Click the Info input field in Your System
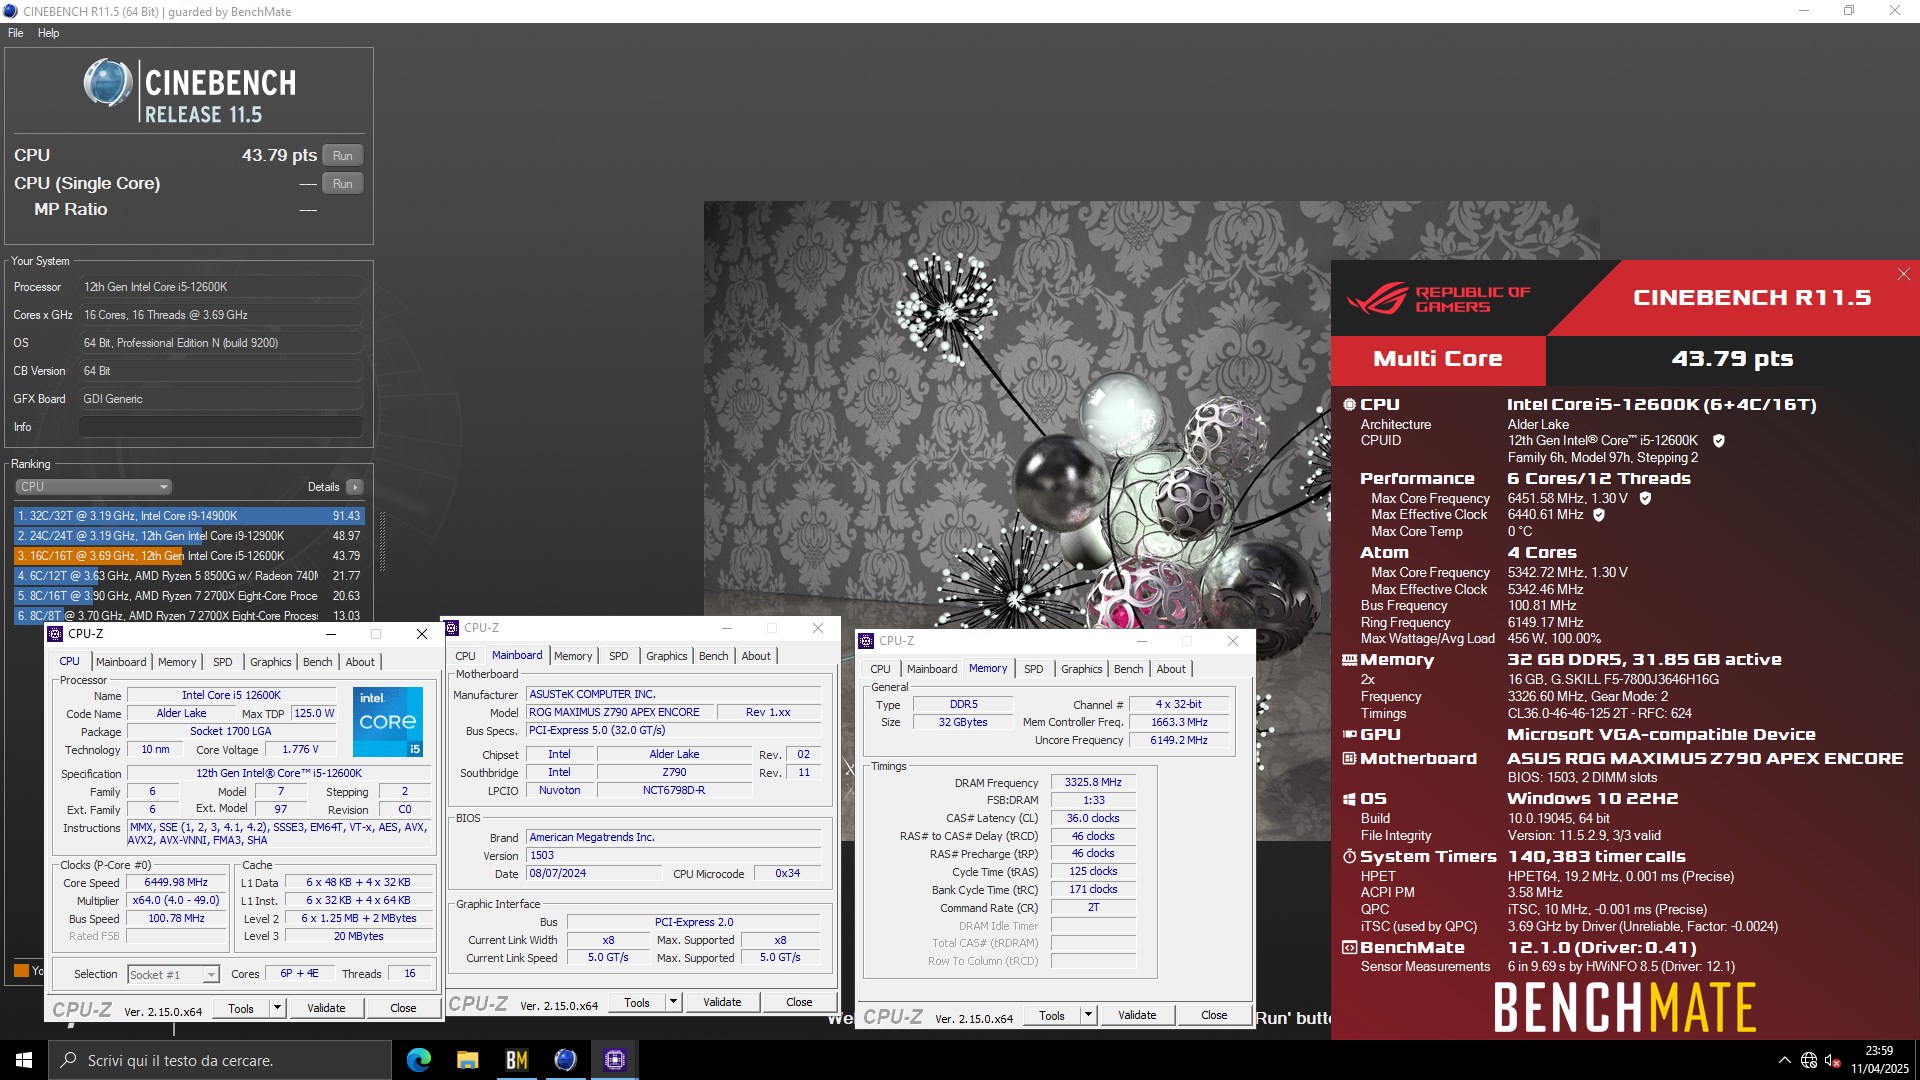This screenshot has width=1920, height=1080. point(220,427)
